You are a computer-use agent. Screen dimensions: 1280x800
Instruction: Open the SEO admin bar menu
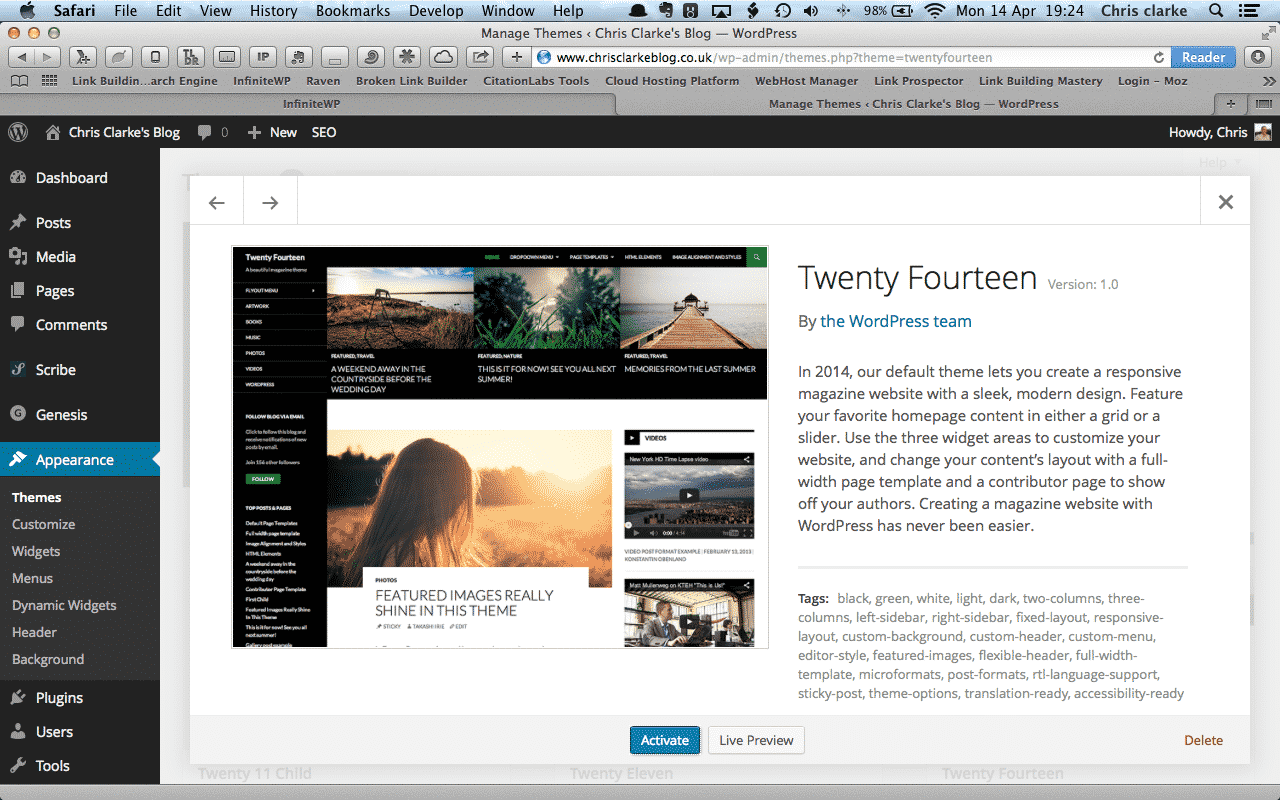tap(324, 132)
